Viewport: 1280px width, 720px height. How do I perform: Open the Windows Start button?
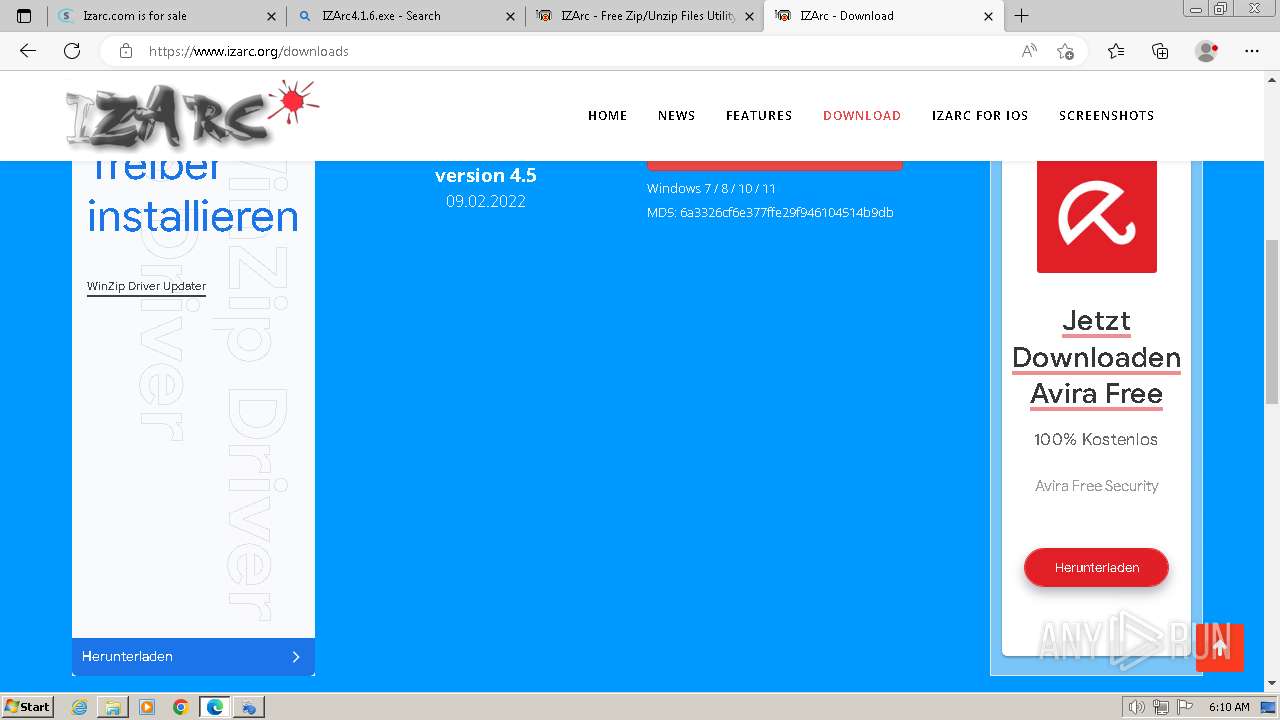tap(28, 707)
